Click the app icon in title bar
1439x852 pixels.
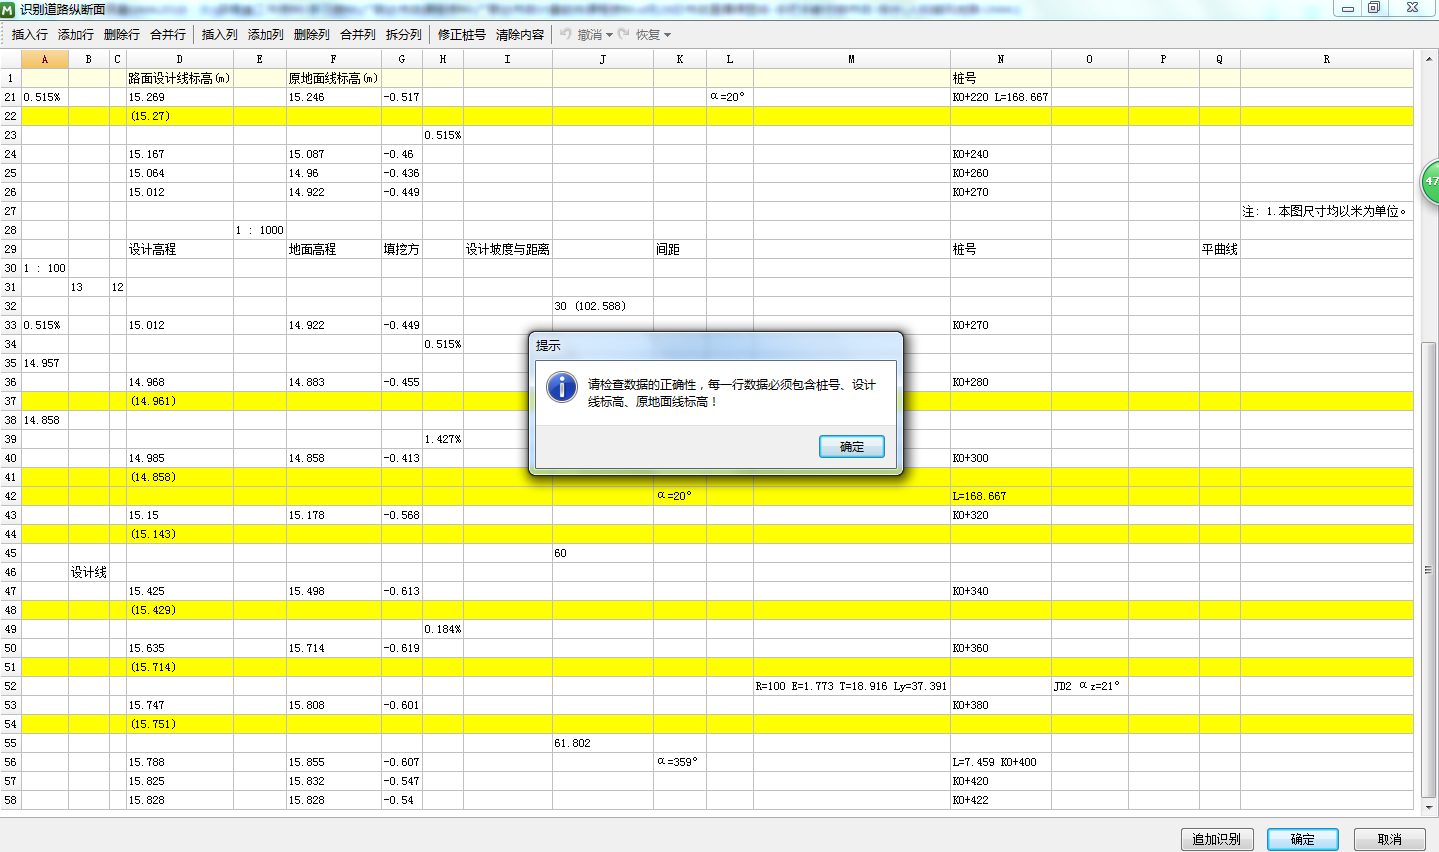coord(8,8)
